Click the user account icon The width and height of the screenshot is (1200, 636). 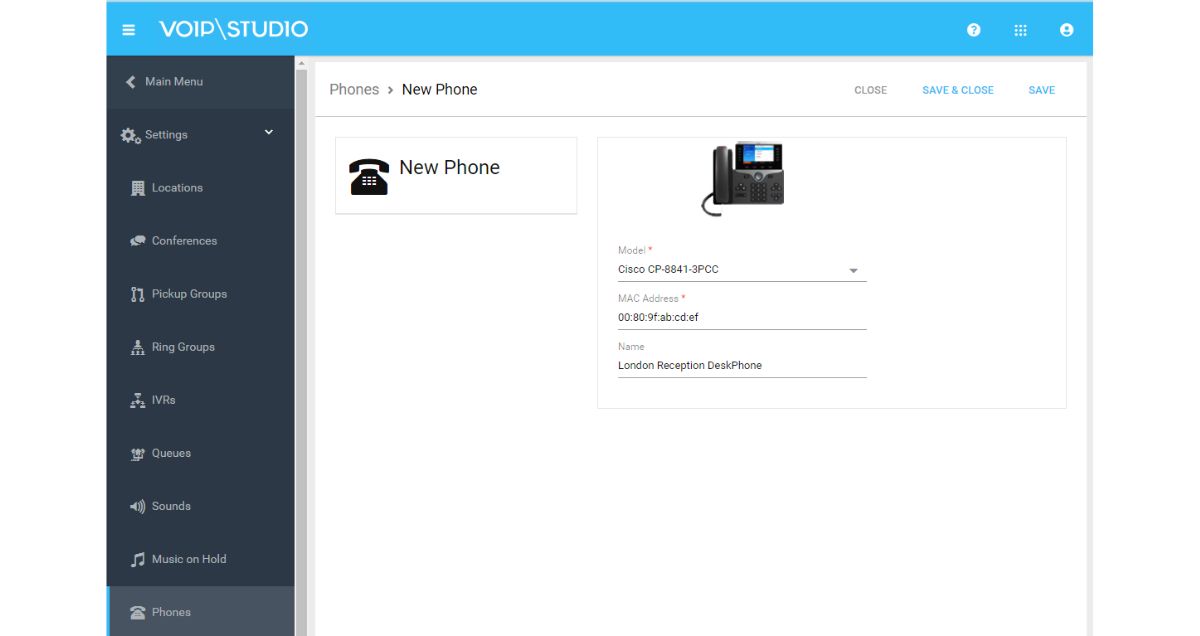pyautogui.click(x=1066, y=29)
